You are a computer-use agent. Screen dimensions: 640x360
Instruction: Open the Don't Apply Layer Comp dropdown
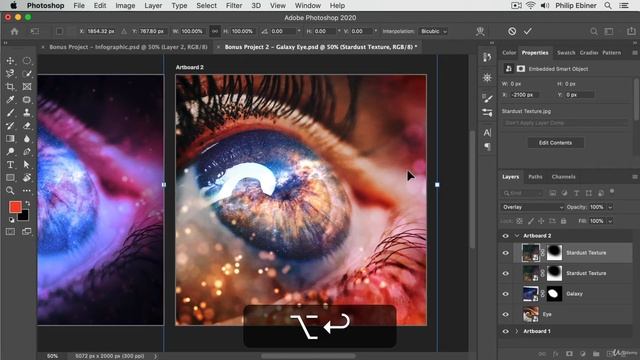tap(566, 123)
